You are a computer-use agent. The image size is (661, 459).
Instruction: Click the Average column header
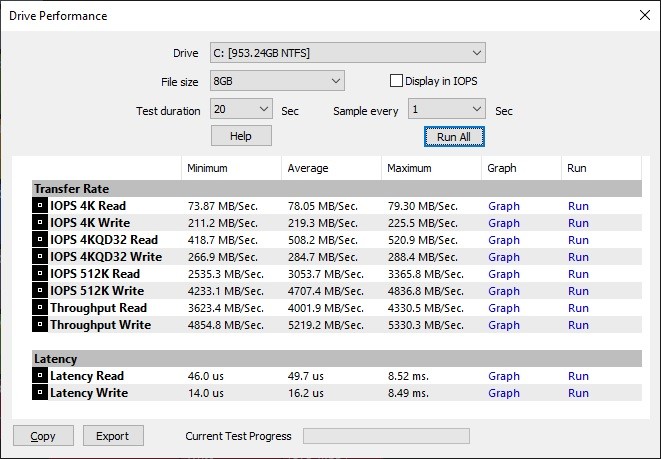click(x=331, y=168)
